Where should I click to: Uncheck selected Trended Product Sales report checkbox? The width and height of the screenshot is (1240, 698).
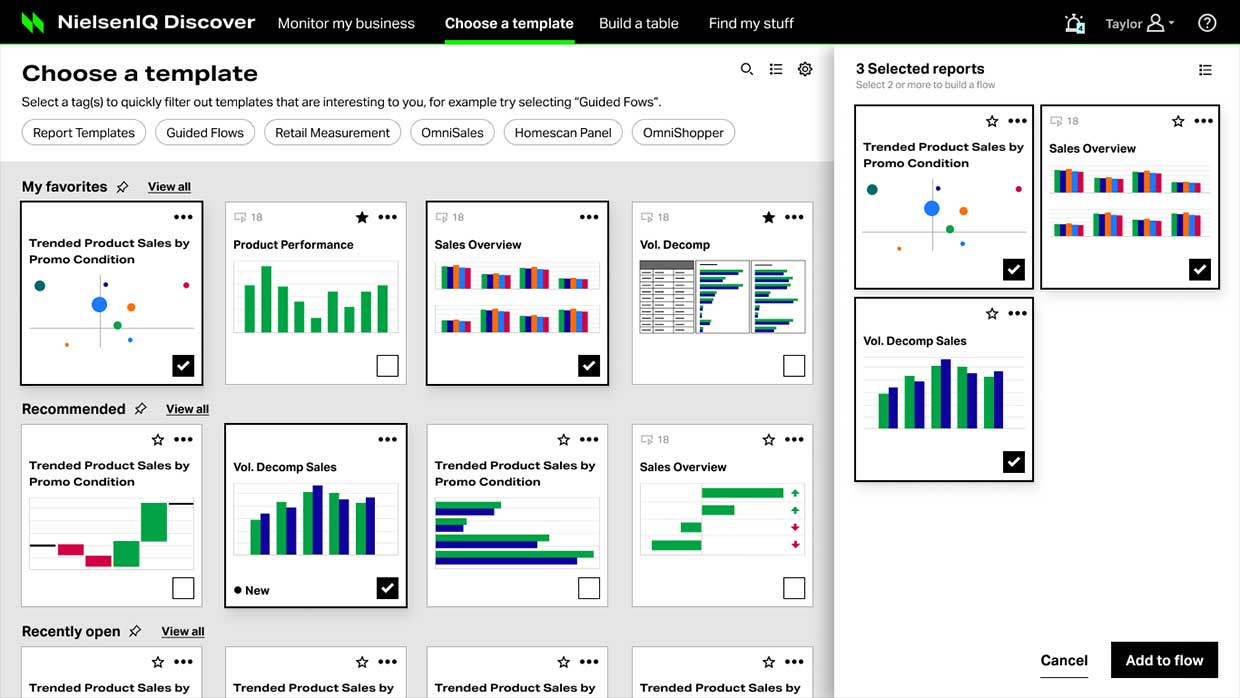(x=1014, y=269)
